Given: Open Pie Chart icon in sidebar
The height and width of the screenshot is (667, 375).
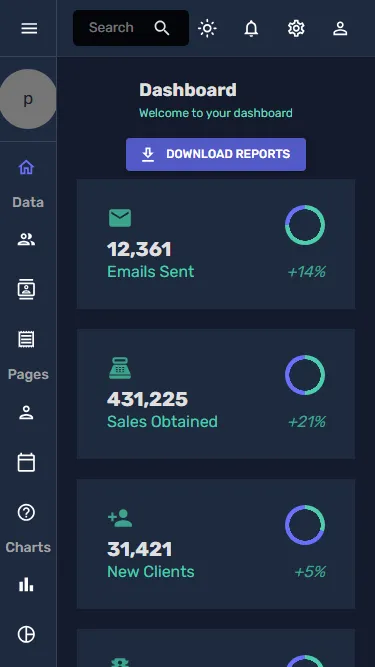Looking at the screenshot, I should (26, 635).
